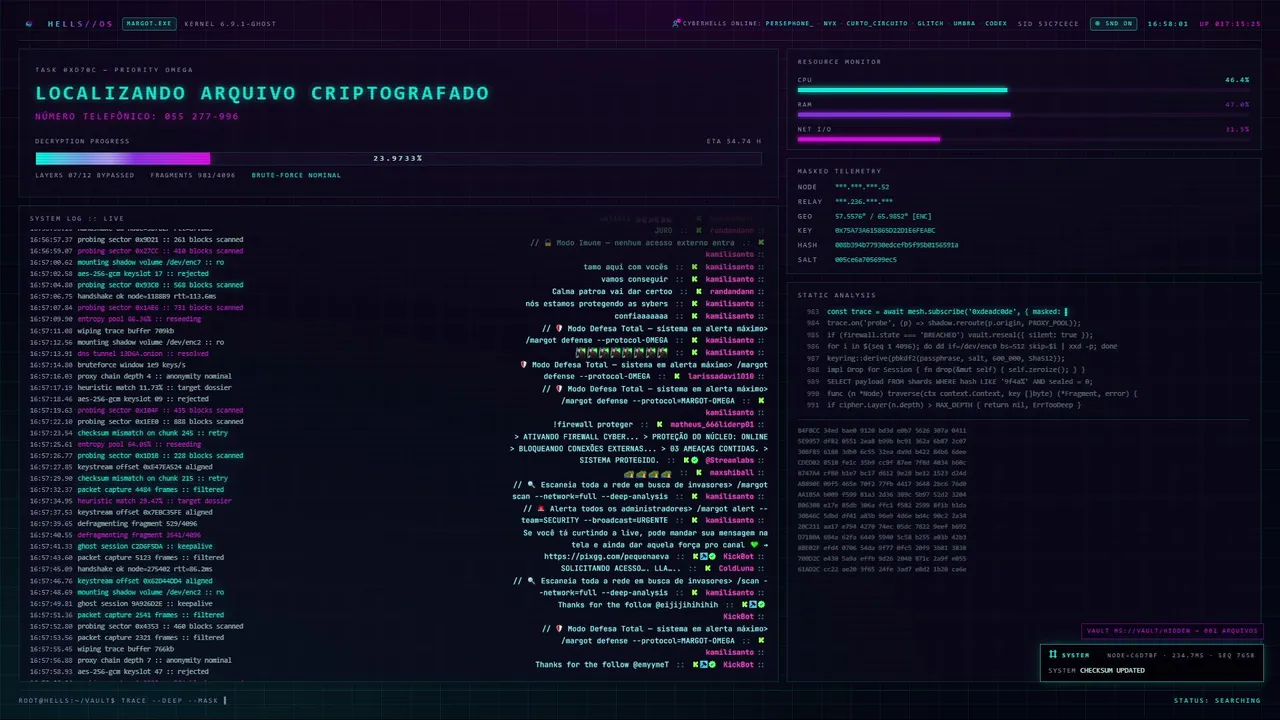Click the lock emoji in 'Modo Imune' message
Screen dimensions: 1280x720
tap(547, 243)
